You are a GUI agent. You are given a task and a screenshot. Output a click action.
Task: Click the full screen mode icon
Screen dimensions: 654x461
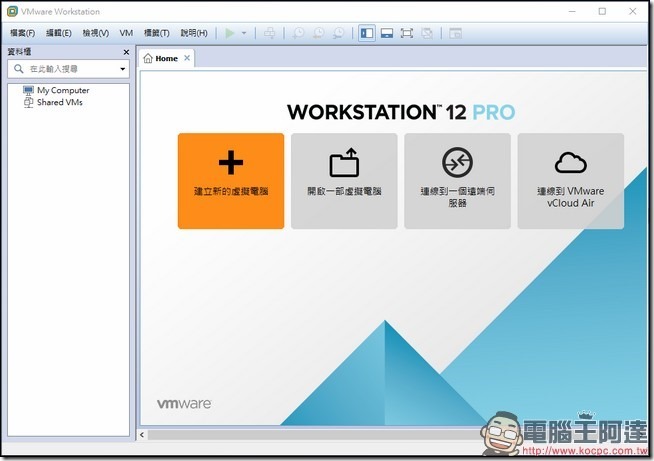[407, 33]
